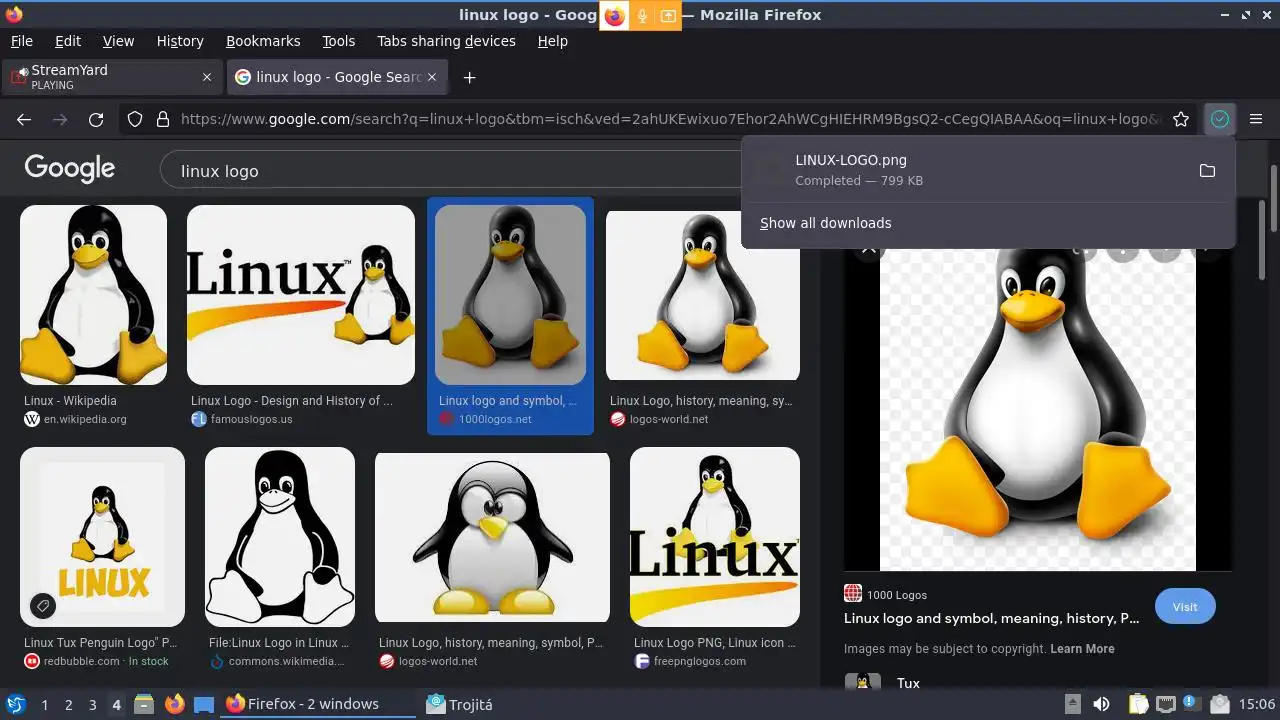Viewport: 1280px width, 720px height.
Task: Open the taskbar application menu
Action: pyautogui.click(x=15, y=704)
